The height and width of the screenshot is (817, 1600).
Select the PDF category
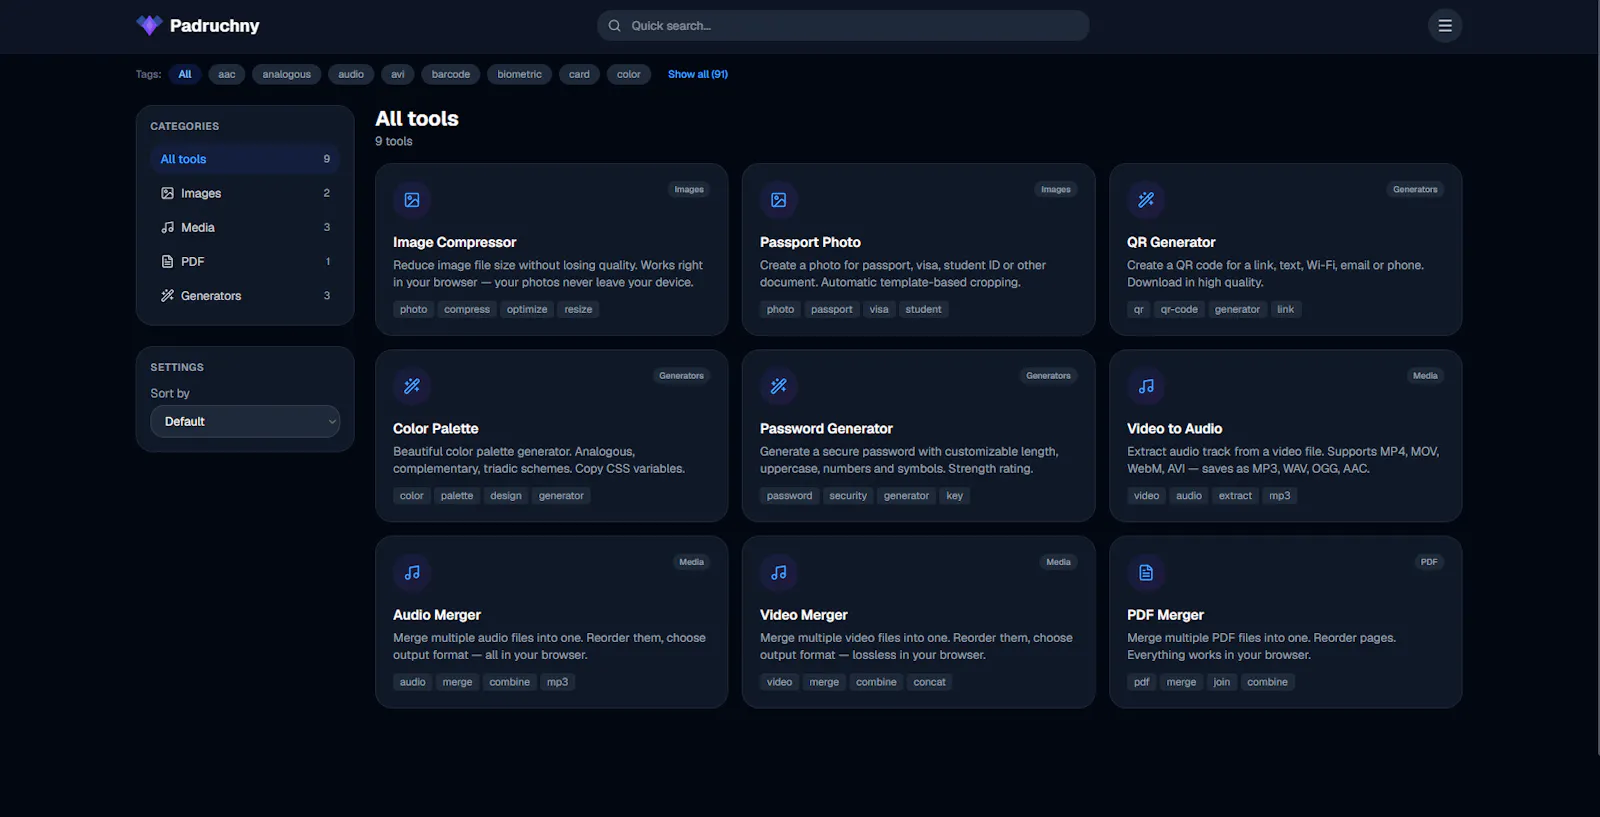coord(245,261)
